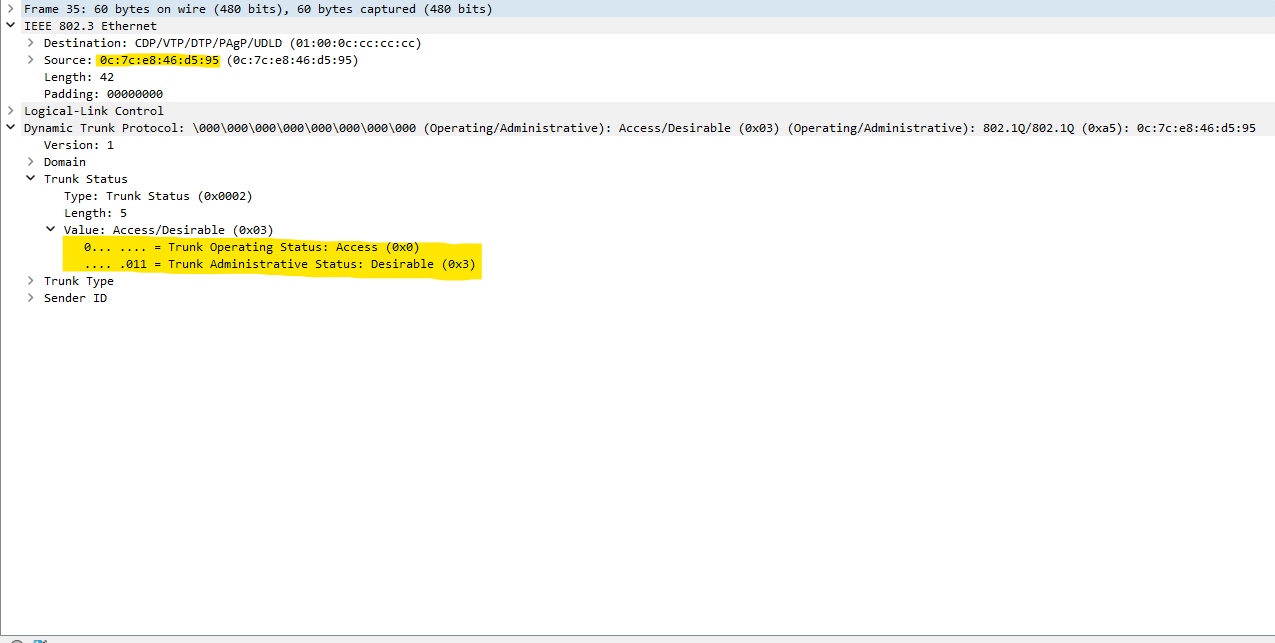Viewport: 1275px width, 643px height.
Task: Expand the Logical-Link Control section
Action: tap(10, 111)
